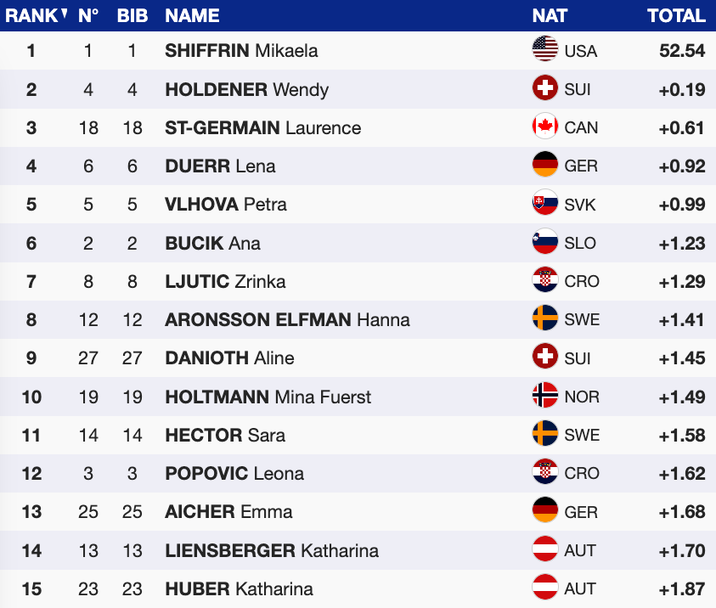Screen dimensions: 716x608
Task: Click the Austria flag beside Liensberger
Action: [x=545, y=550]
